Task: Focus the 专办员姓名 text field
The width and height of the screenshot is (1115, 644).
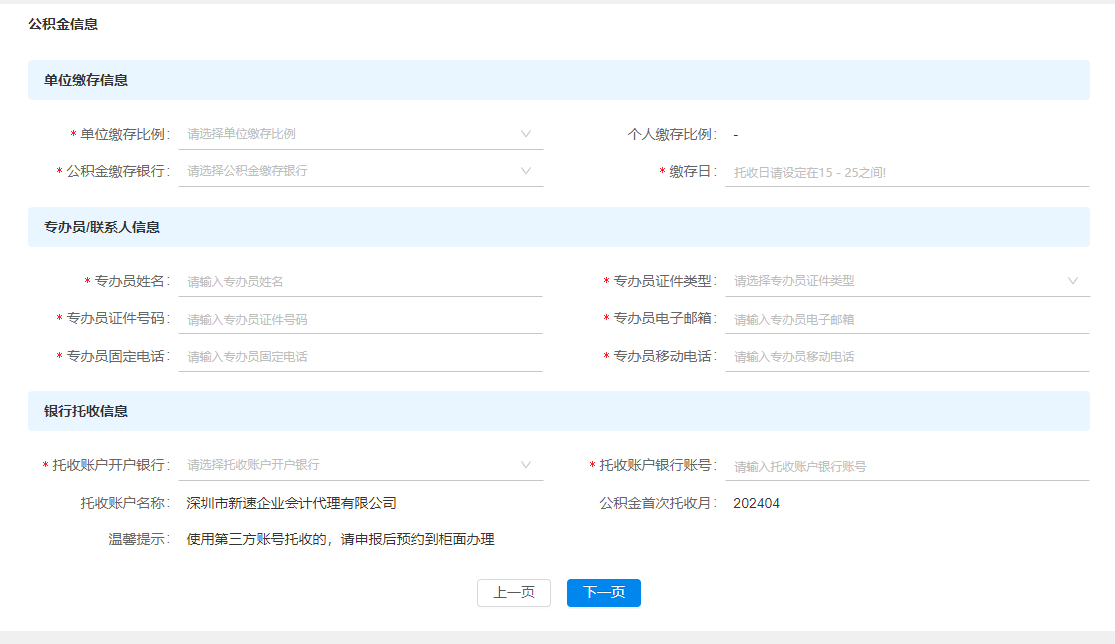Action: point(360,282)
